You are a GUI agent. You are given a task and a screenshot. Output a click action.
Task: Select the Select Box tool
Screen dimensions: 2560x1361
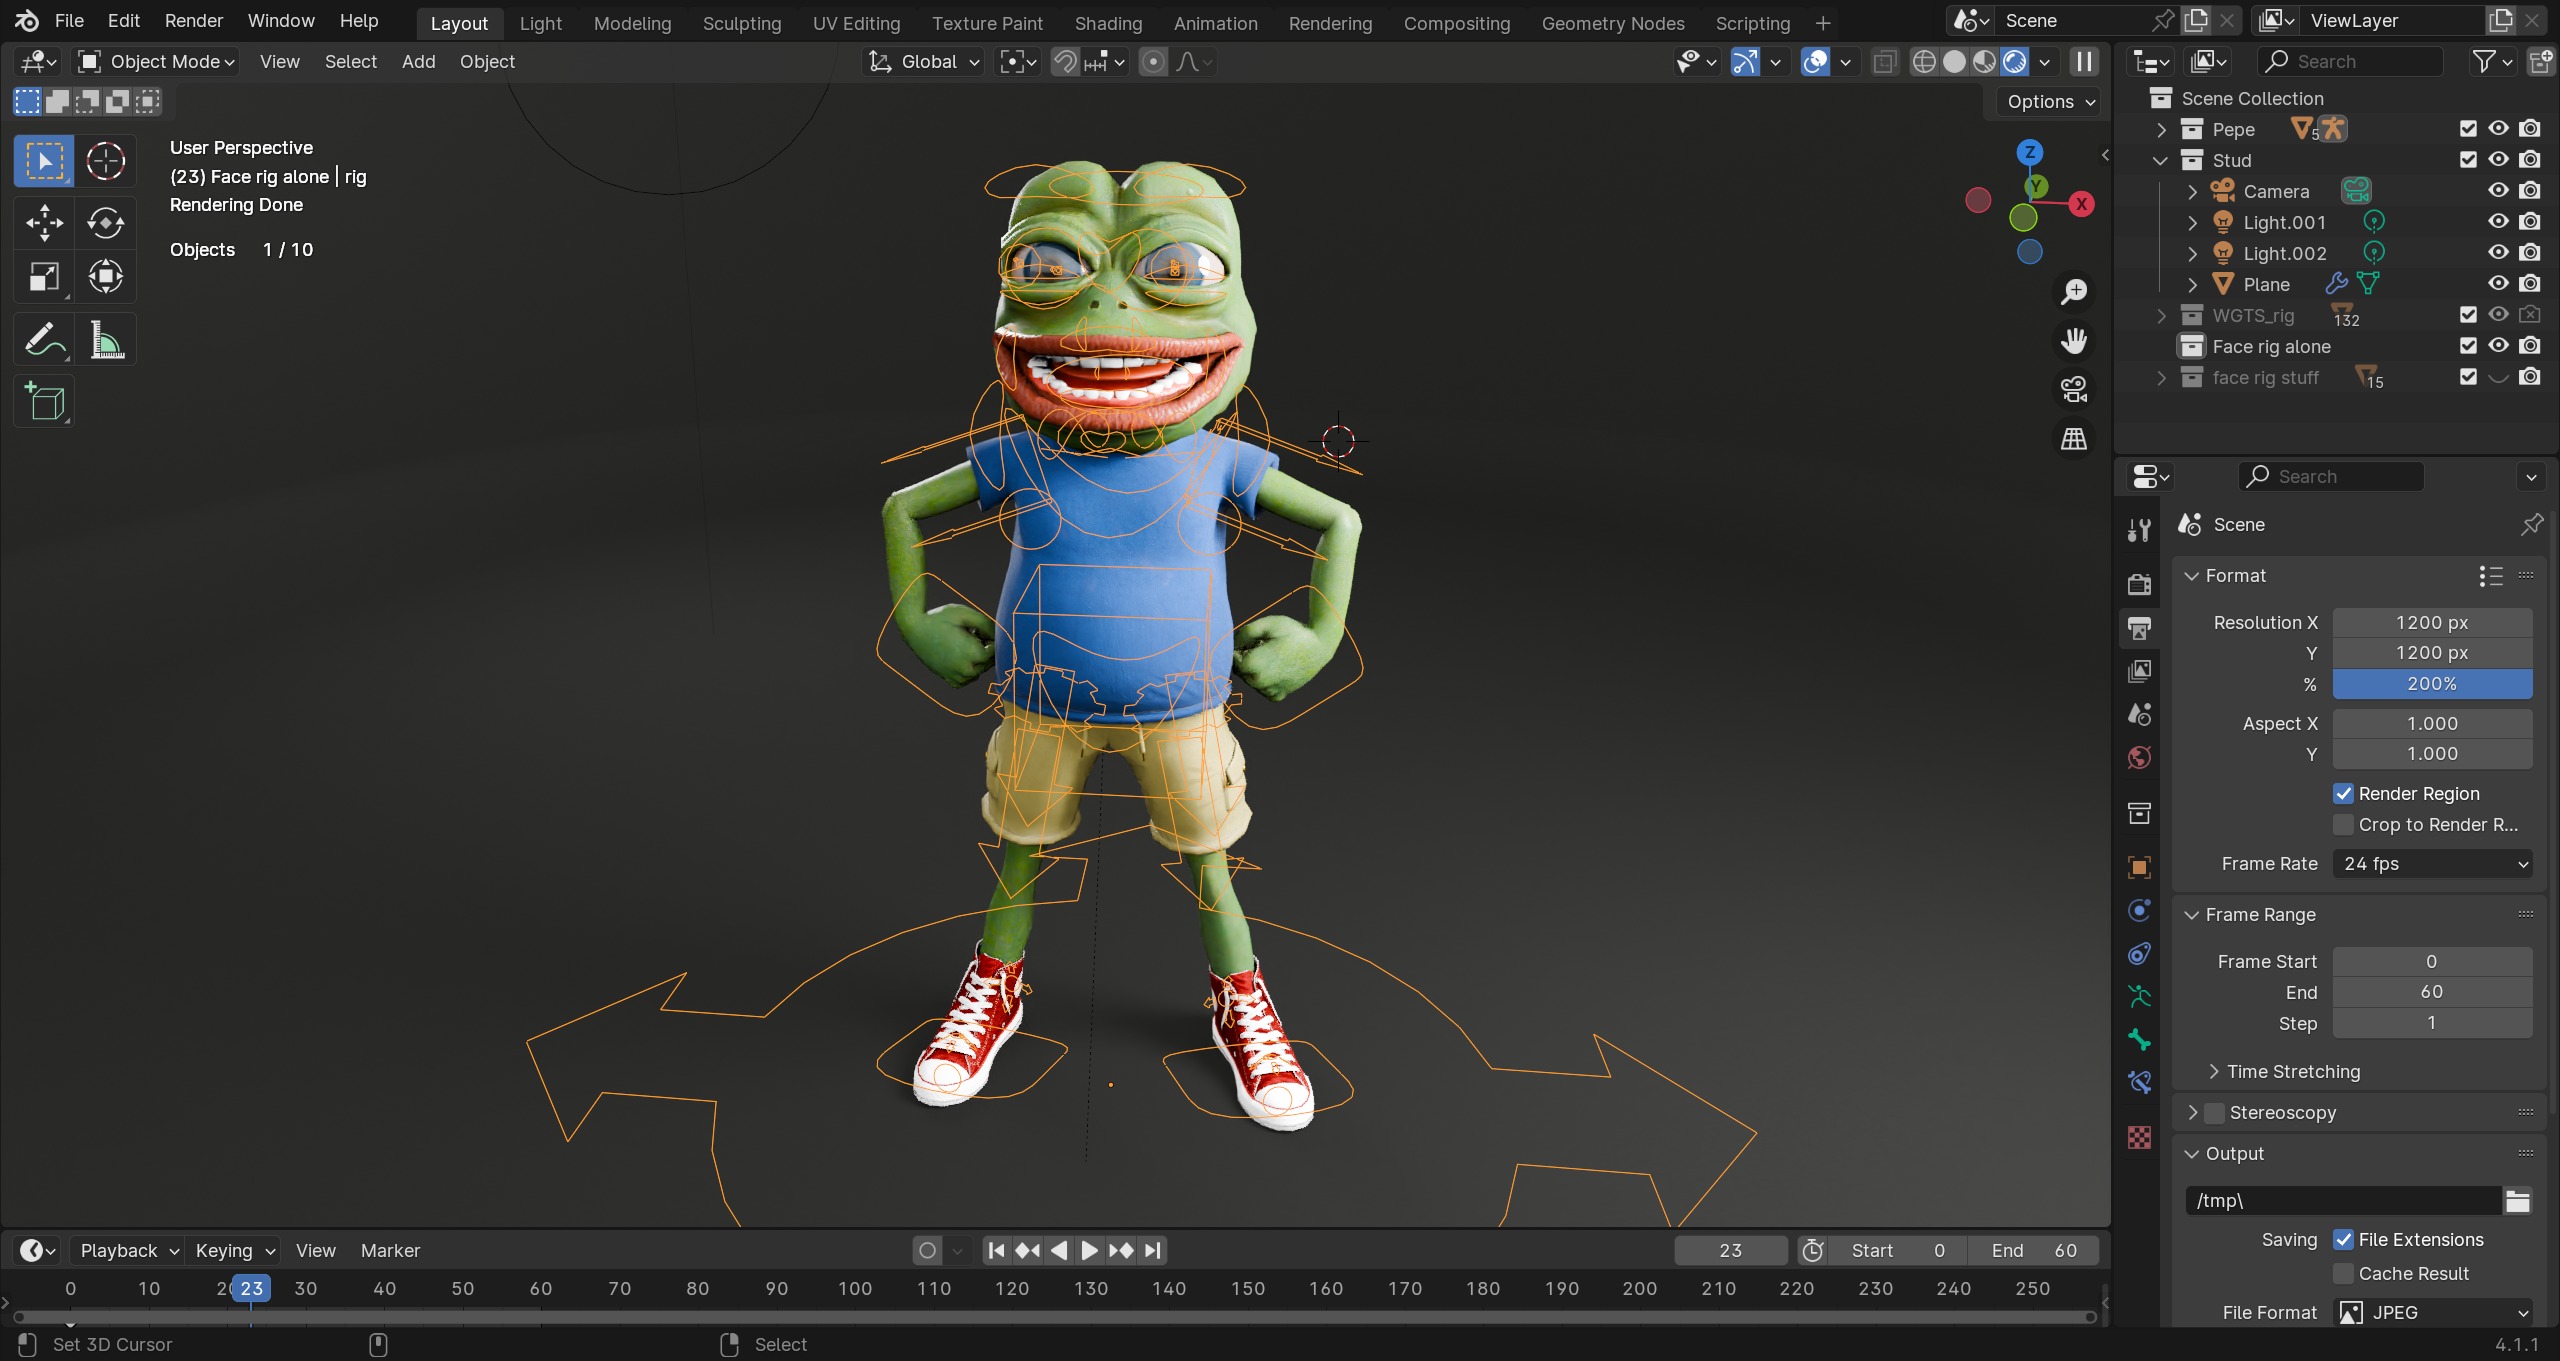(44, 161)
